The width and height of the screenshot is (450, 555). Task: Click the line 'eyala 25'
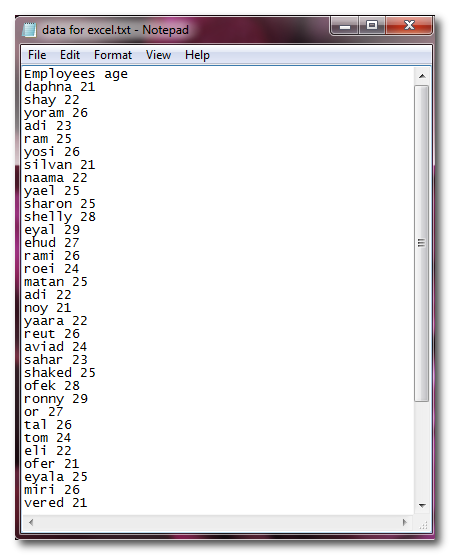tap(56, 477)
